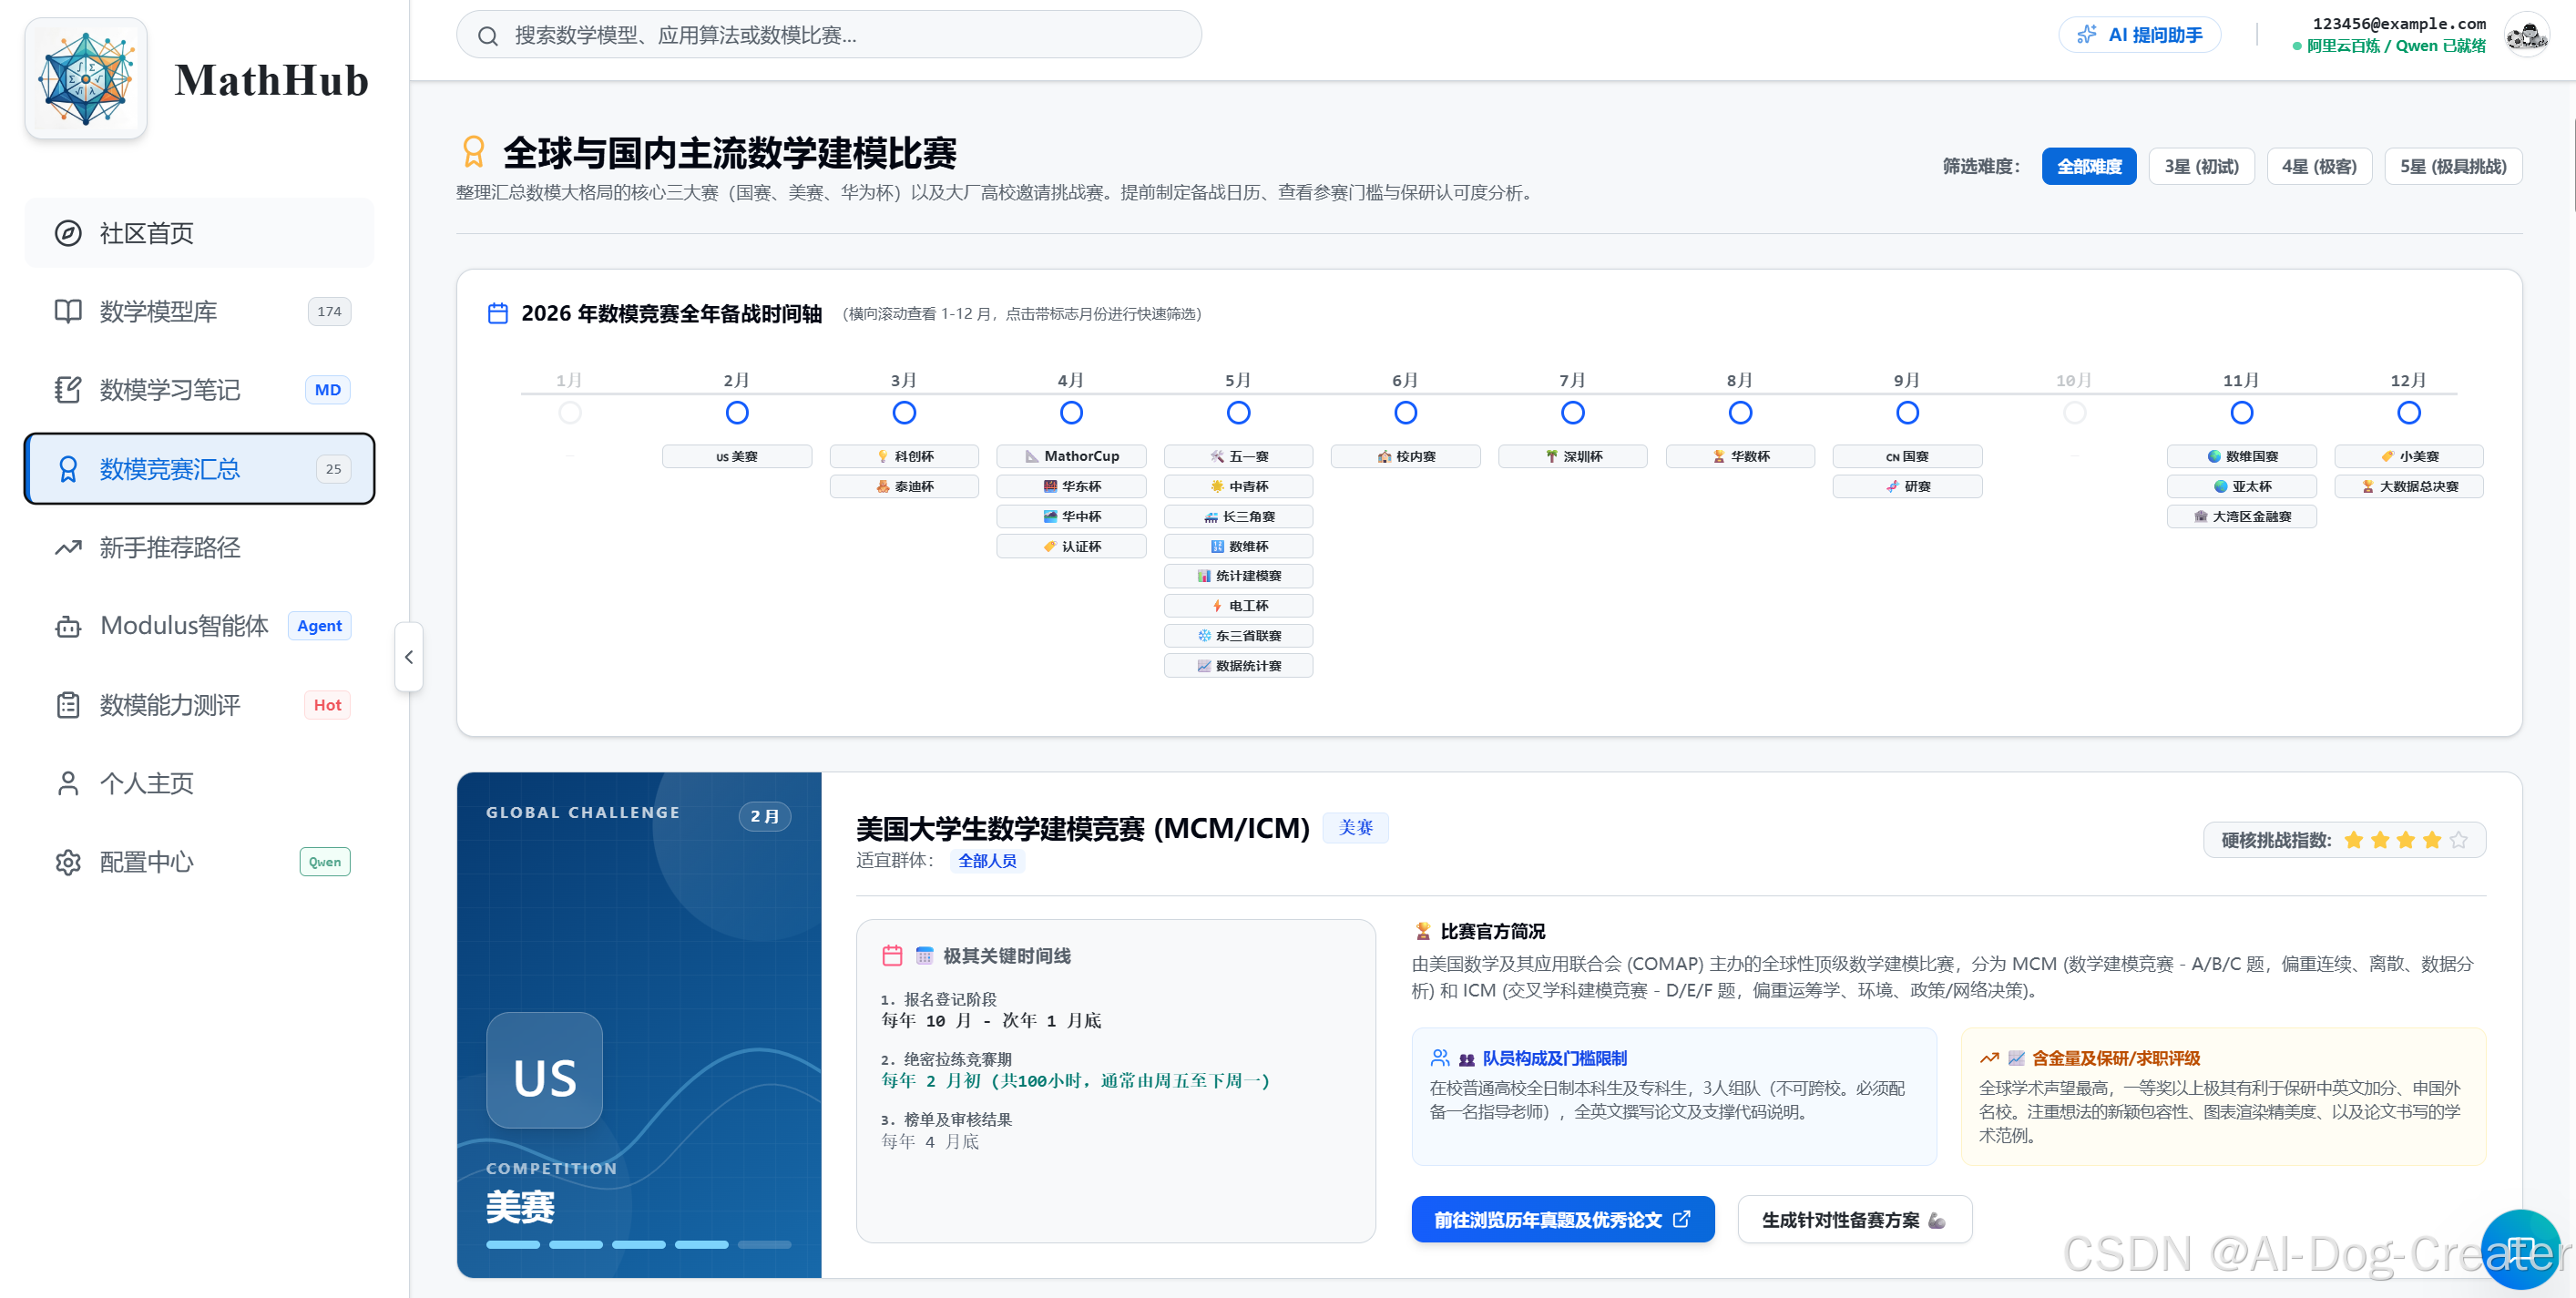Viewport: 2576px width, 1298px height.
Task: Open 数模学习笔记
Action: [x=200, y=389]
